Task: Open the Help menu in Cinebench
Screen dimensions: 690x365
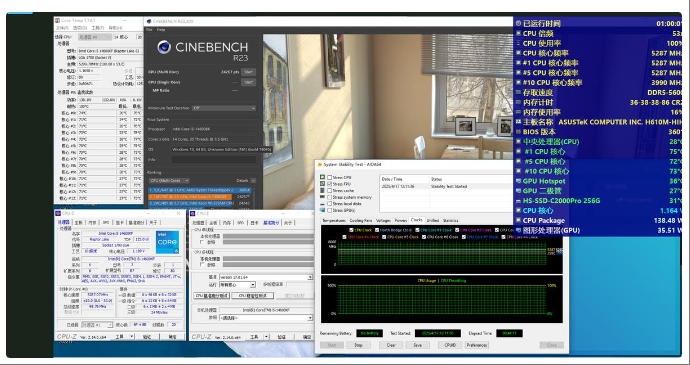Action: click(x=161, y=29)
